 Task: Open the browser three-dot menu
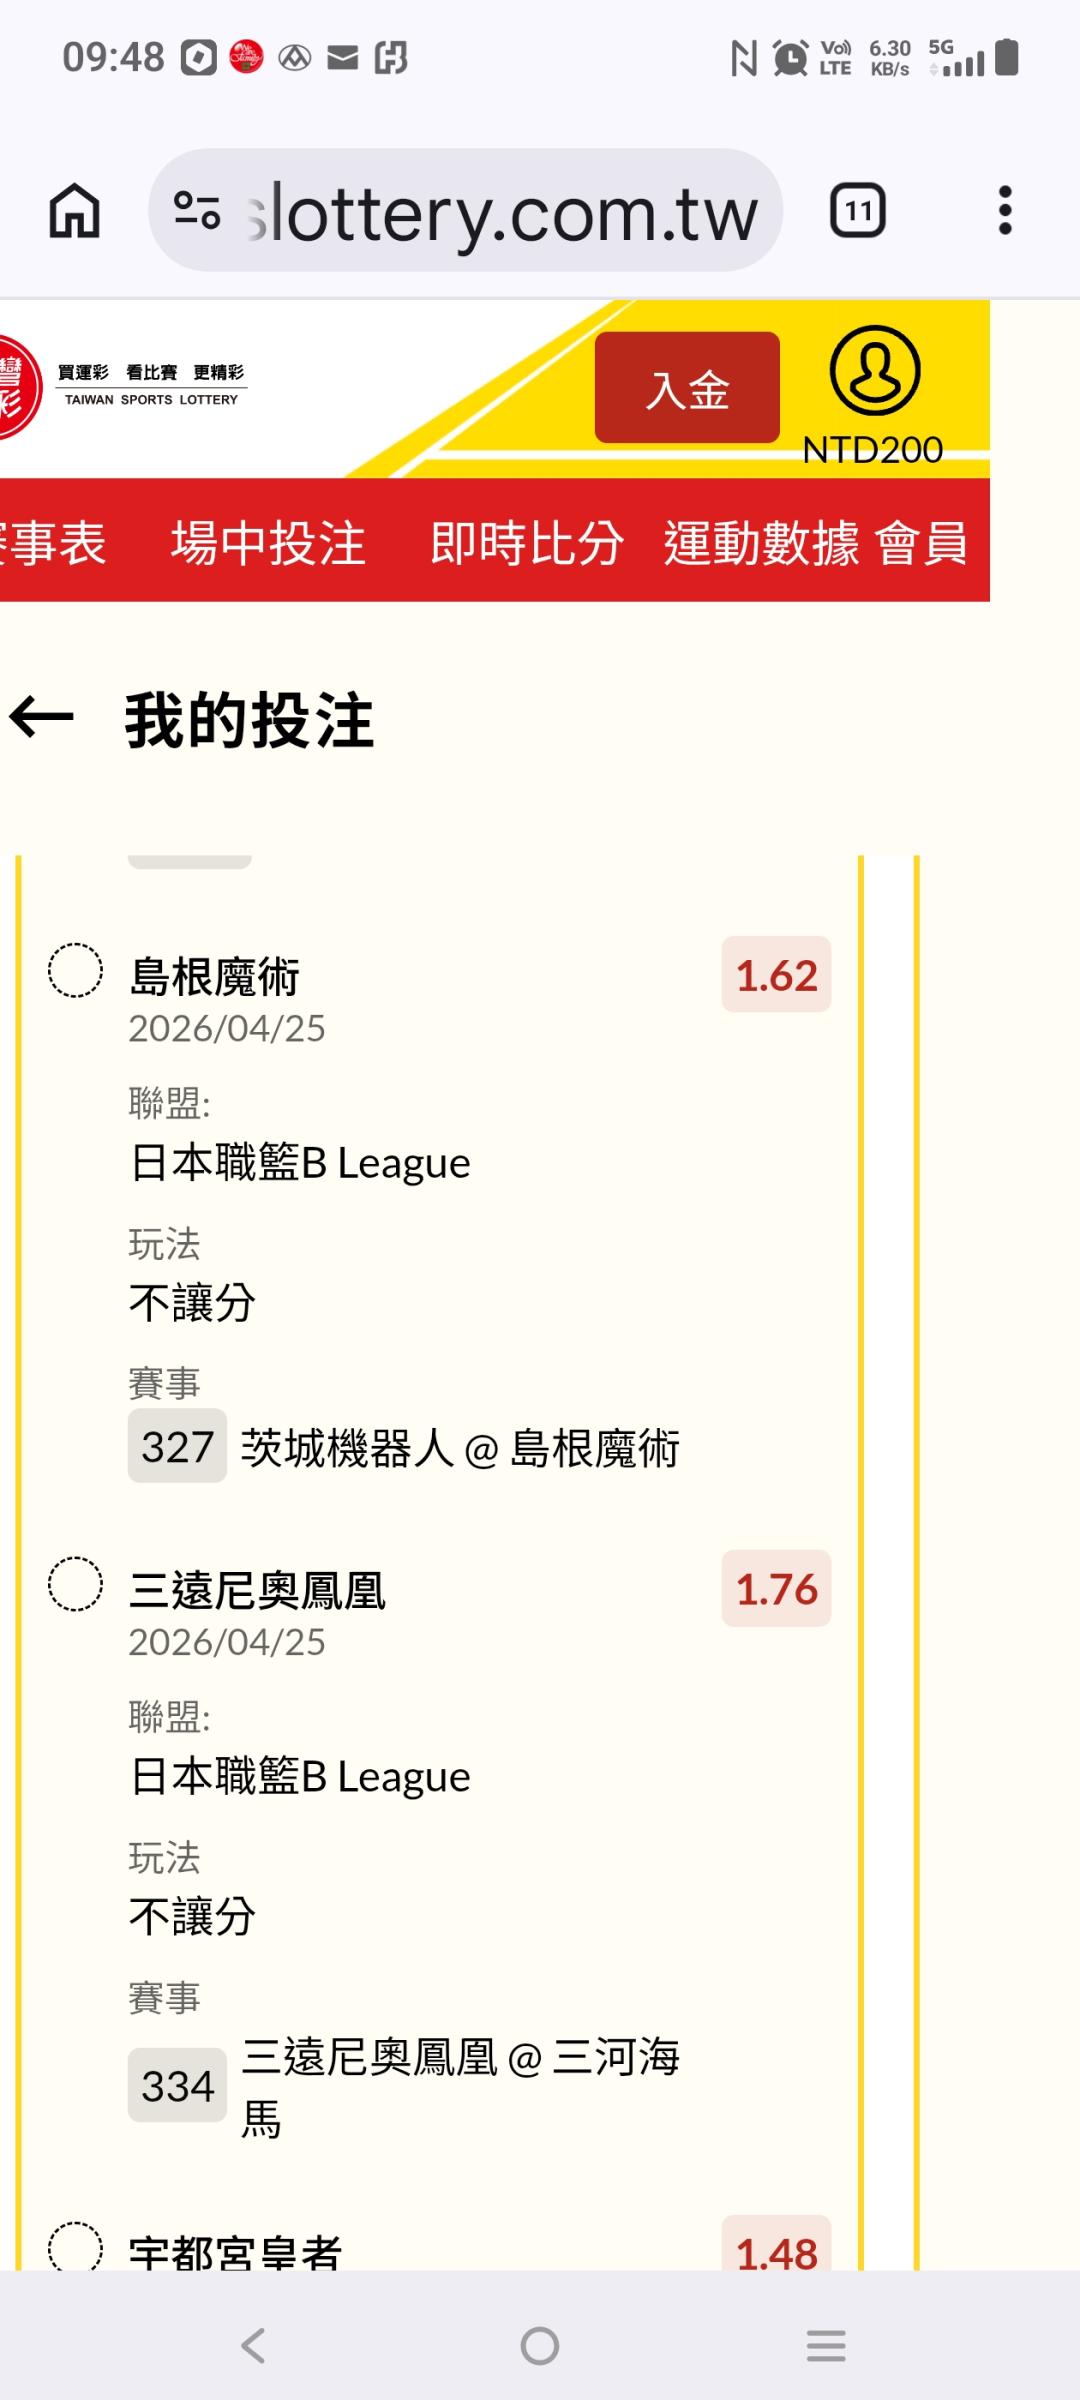click(x=1005, y=211)
